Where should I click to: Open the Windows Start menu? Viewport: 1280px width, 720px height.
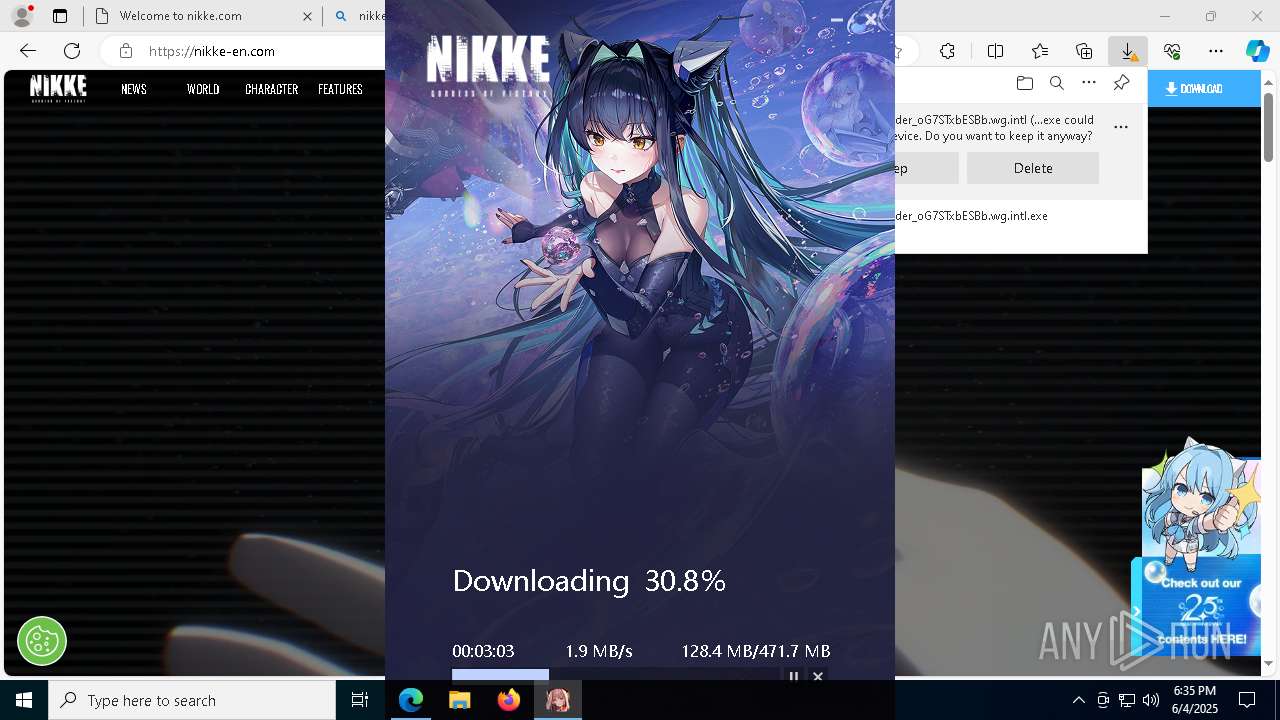coord(24,700)
